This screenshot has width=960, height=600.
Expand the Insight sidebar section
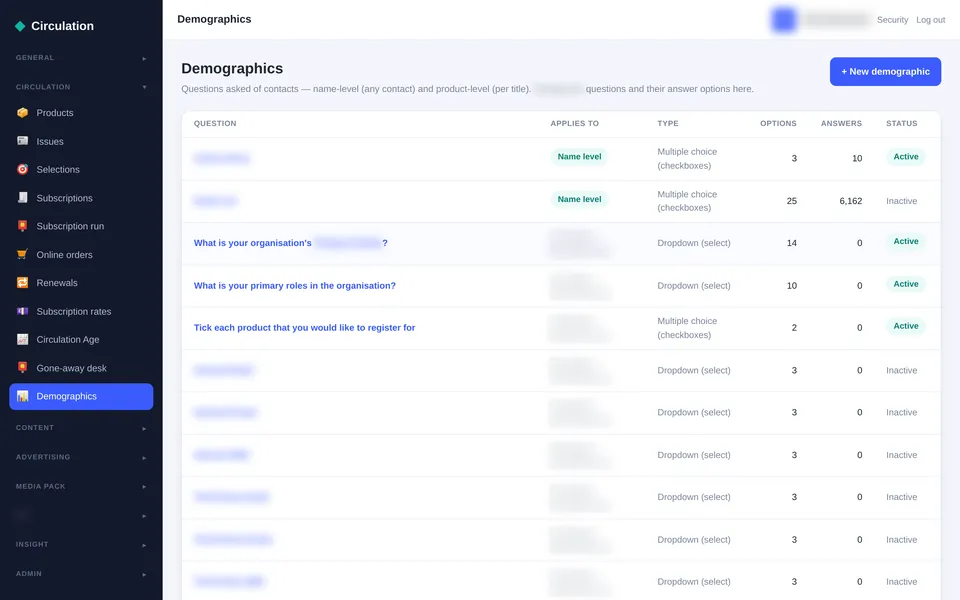point(81,544)
